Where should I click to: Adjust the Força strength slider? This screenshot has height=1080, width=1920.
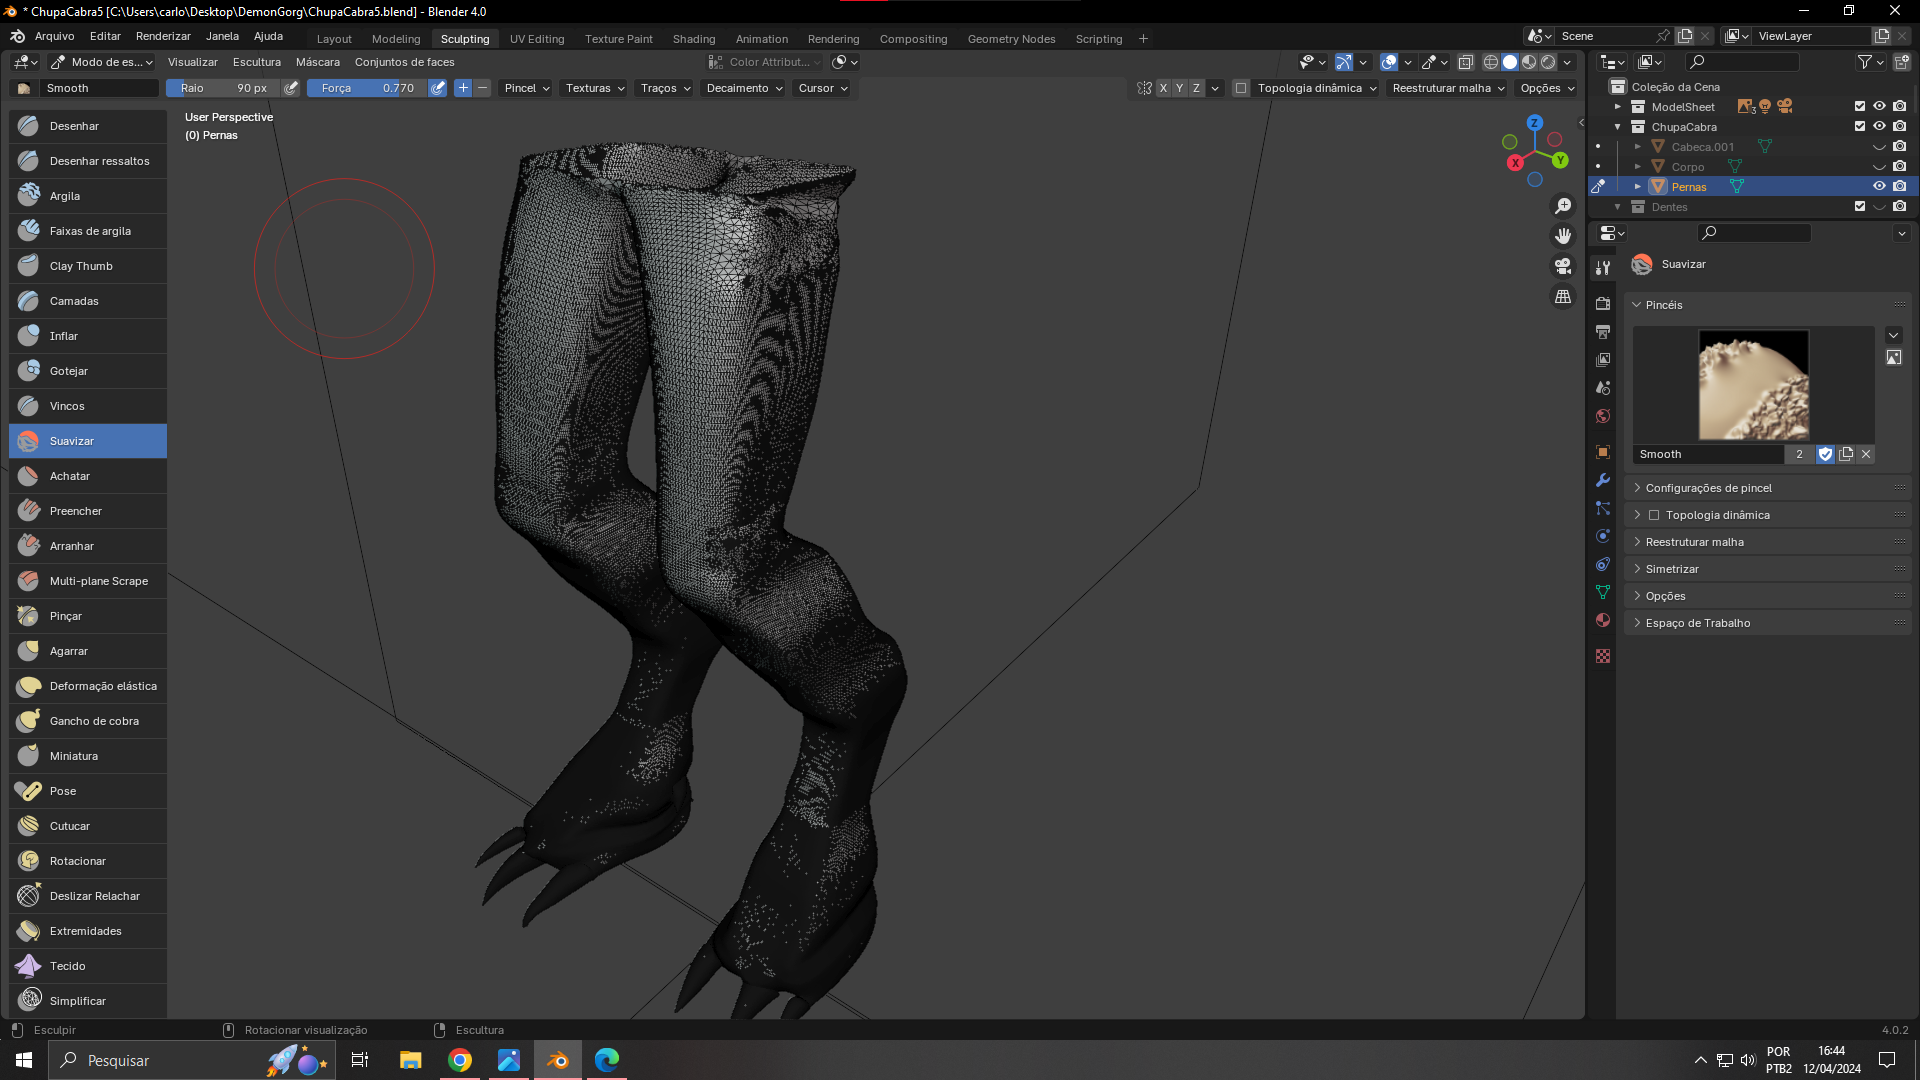point(367,88)
